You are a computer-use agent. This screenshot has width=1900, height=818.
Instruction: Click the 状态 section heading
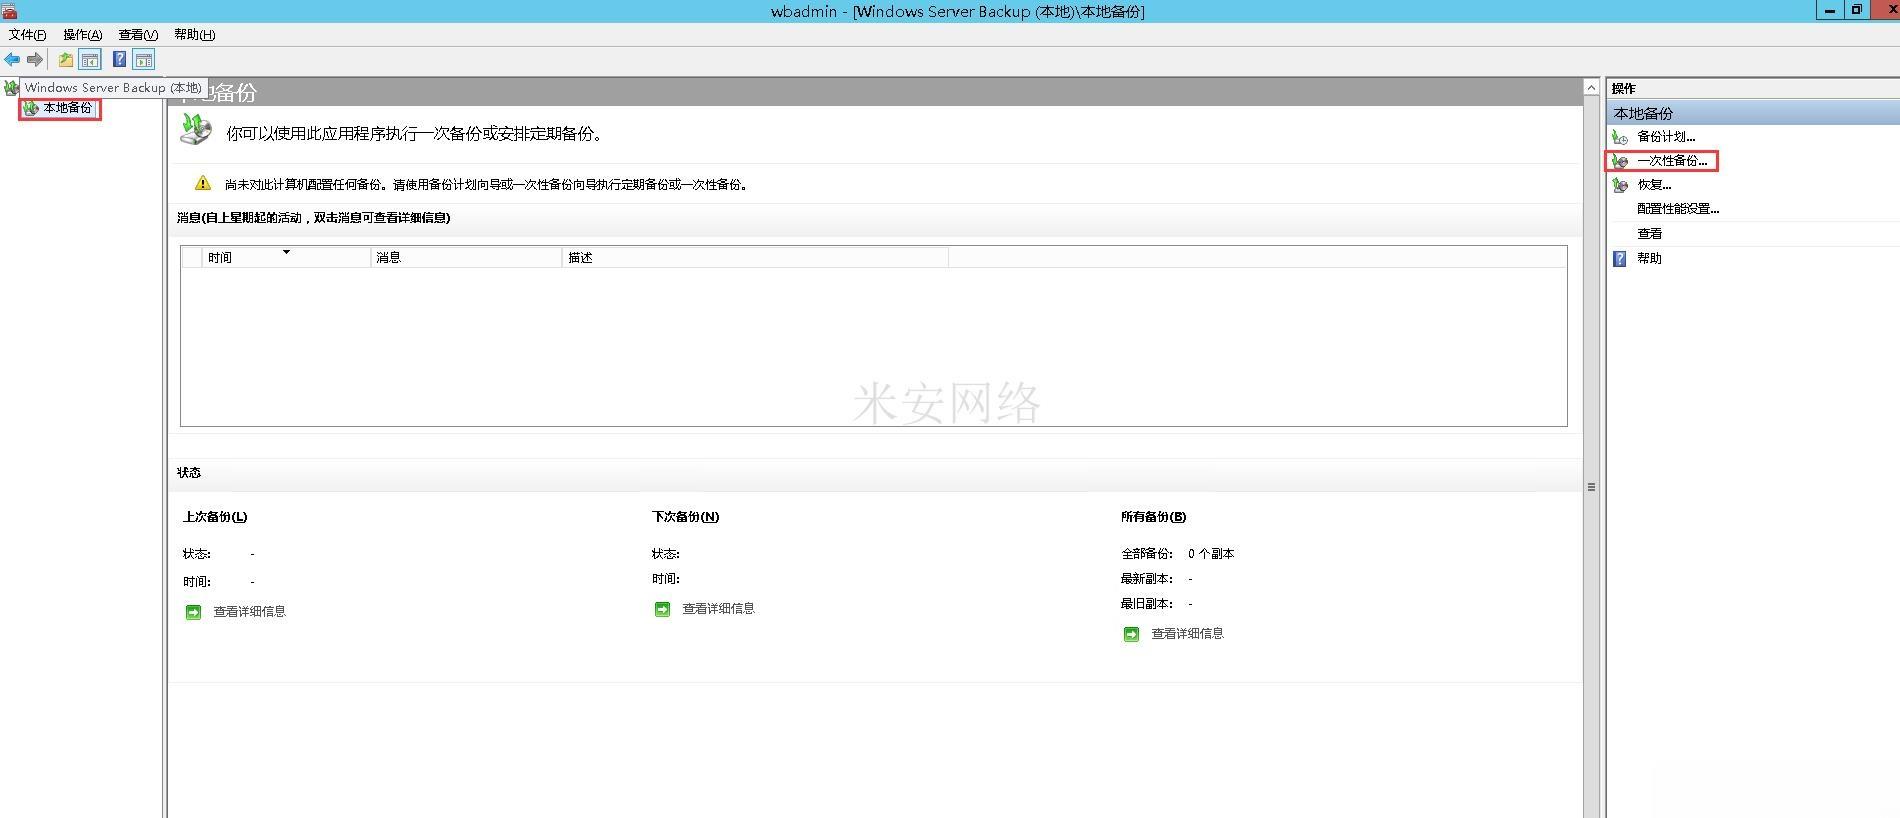tap(189, 473)
